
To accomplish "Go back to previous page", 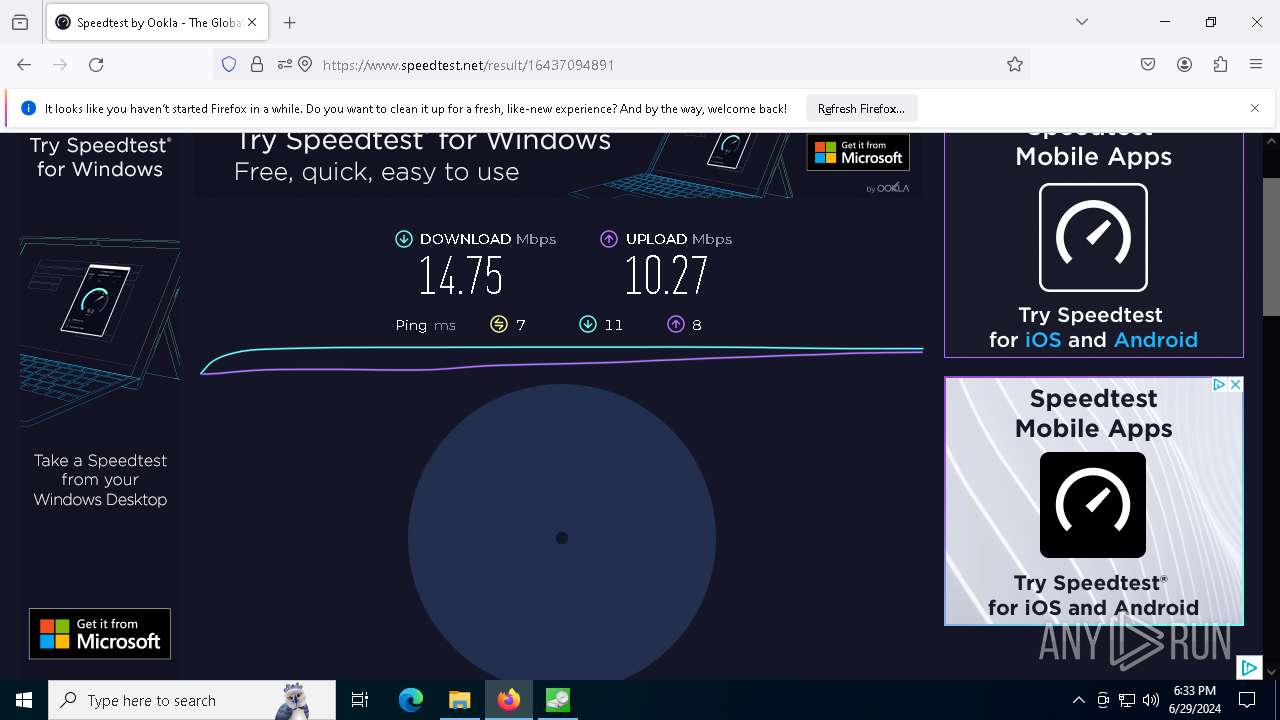I will click(x=24, y=65).
